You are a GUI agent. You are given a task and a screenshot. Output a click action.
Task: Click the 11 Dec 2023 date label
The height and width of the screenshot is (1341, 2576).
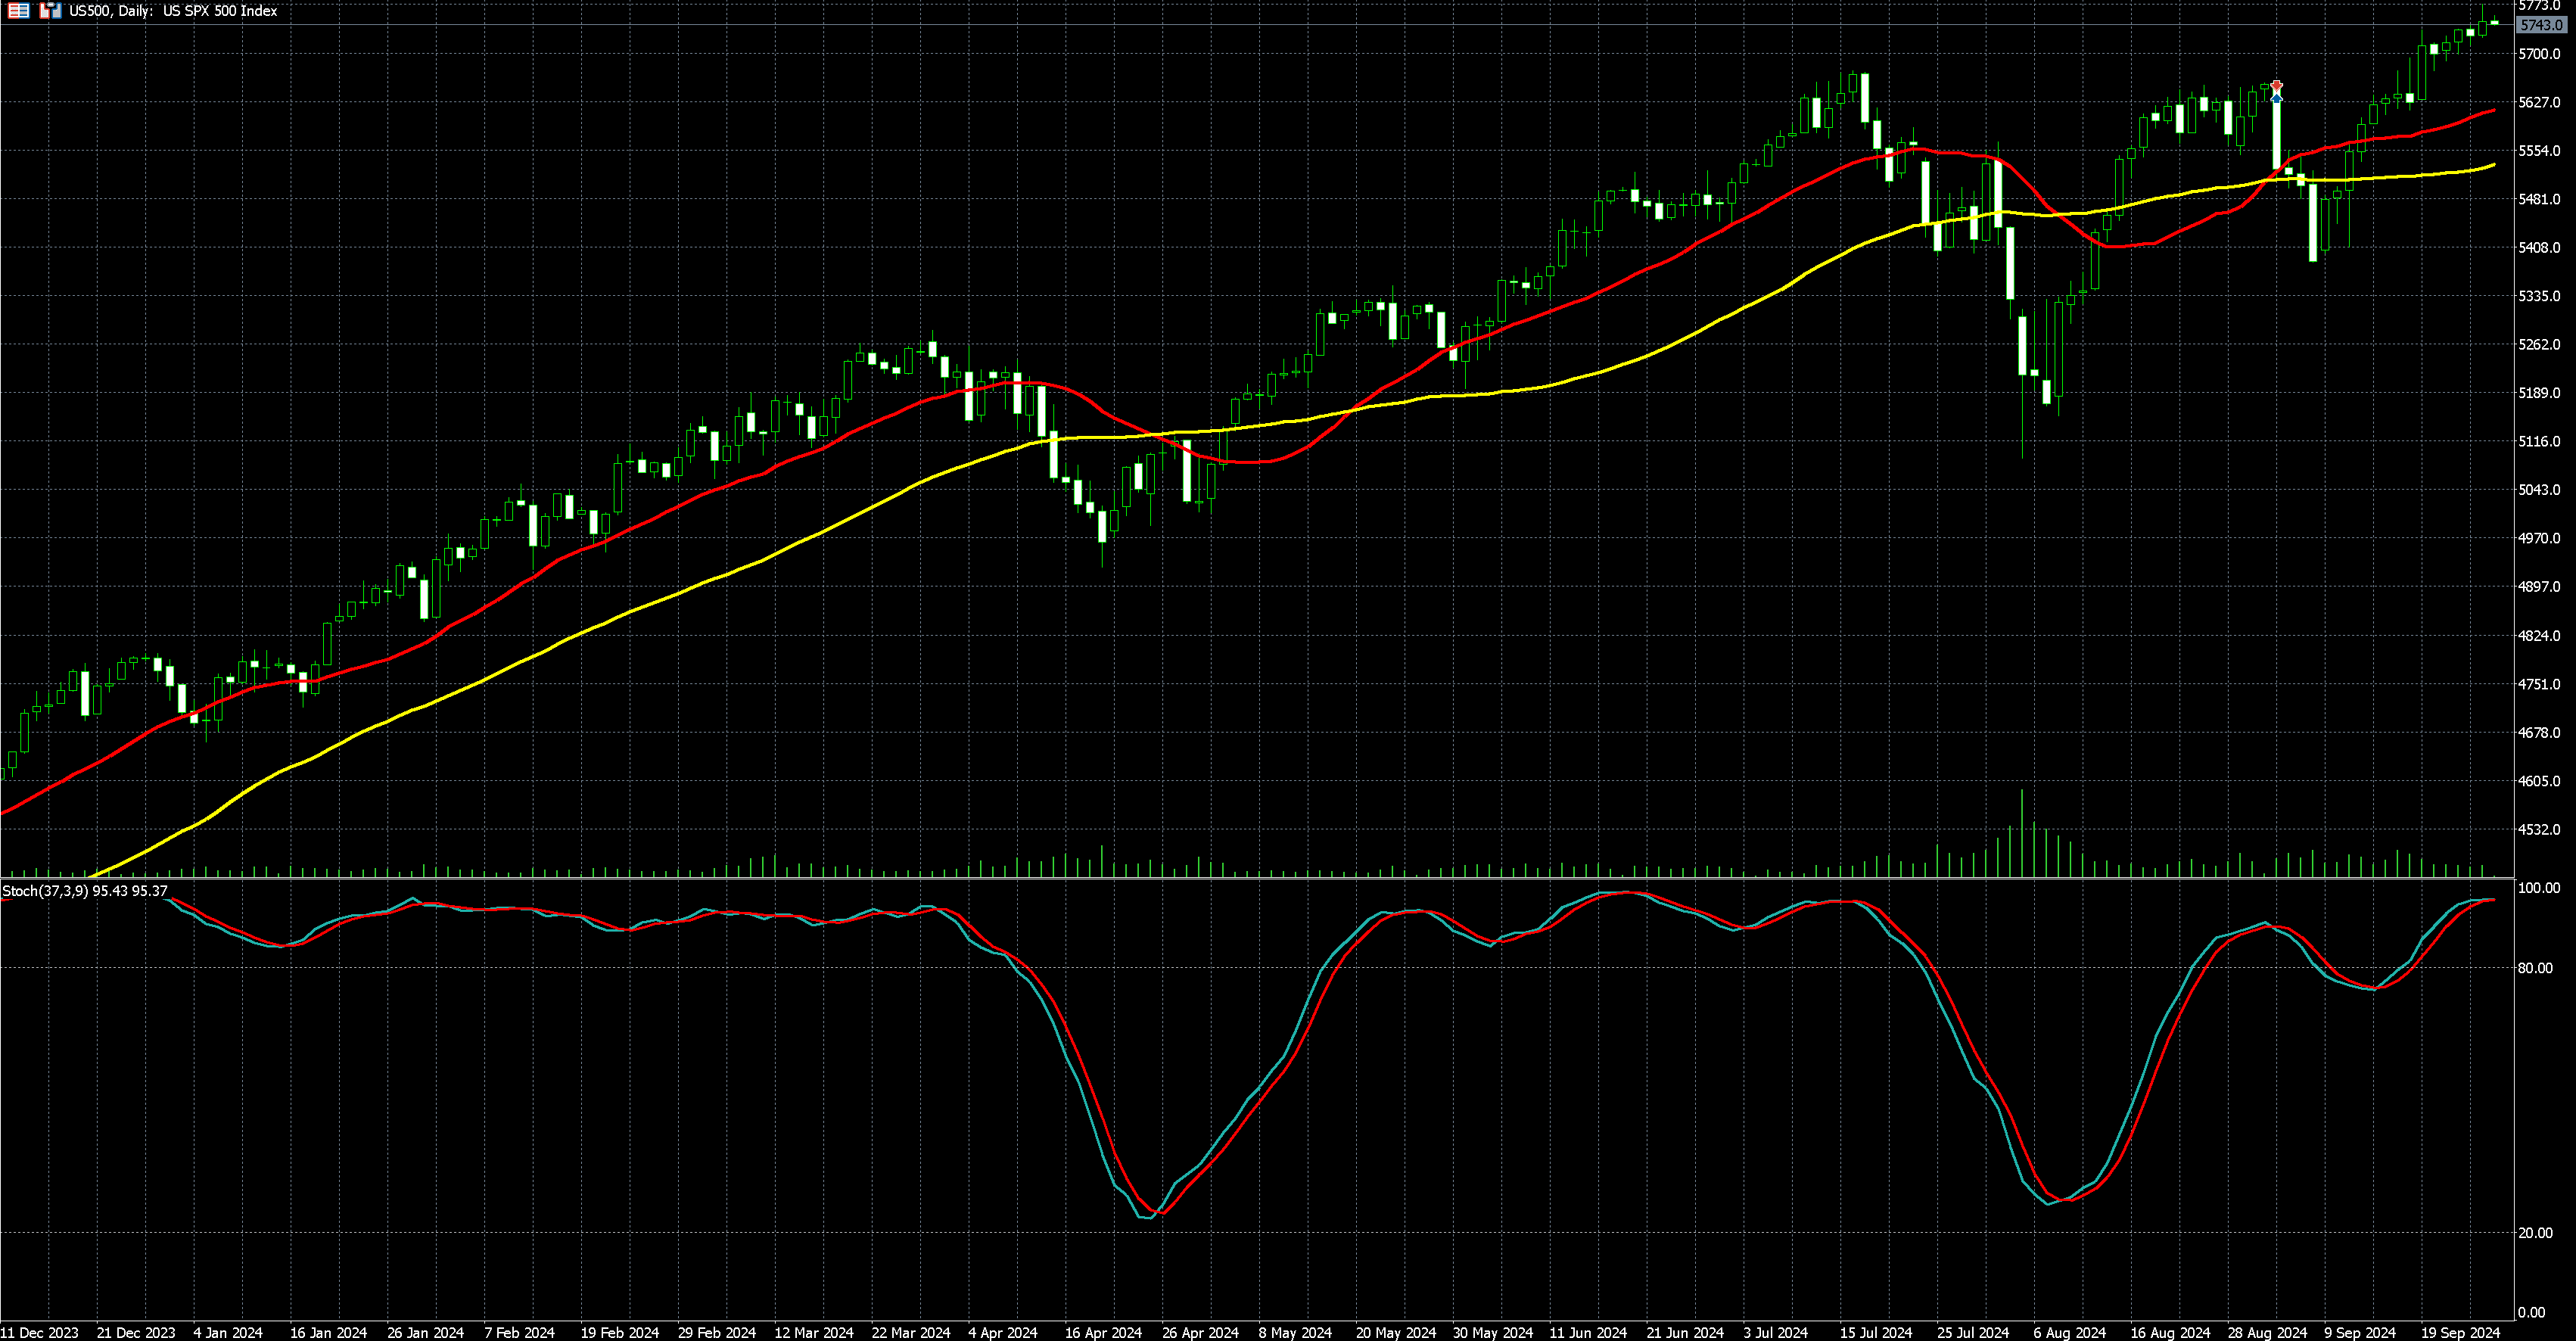40,1332
